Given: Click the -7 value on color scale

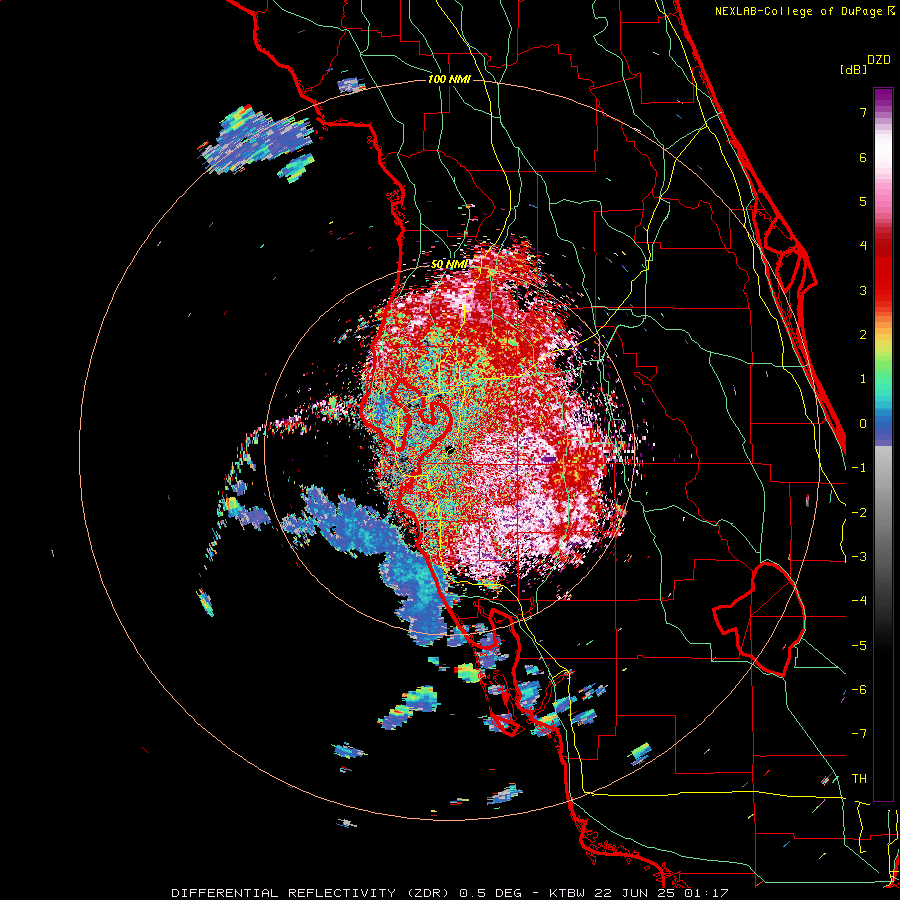Looking at the screenshot, I should pos(859,734).
